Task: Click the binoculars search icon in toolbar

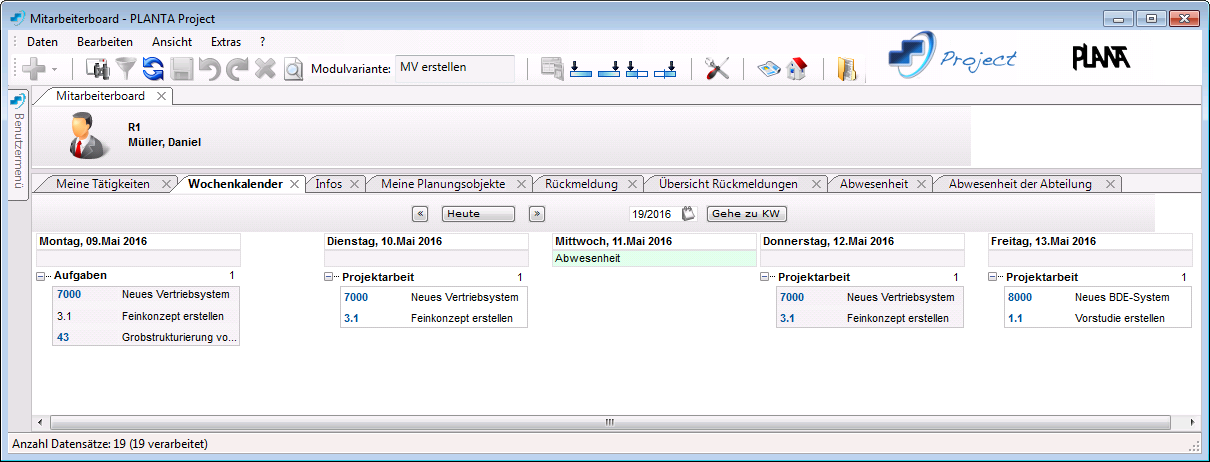Action: click(x=98, y=68)
